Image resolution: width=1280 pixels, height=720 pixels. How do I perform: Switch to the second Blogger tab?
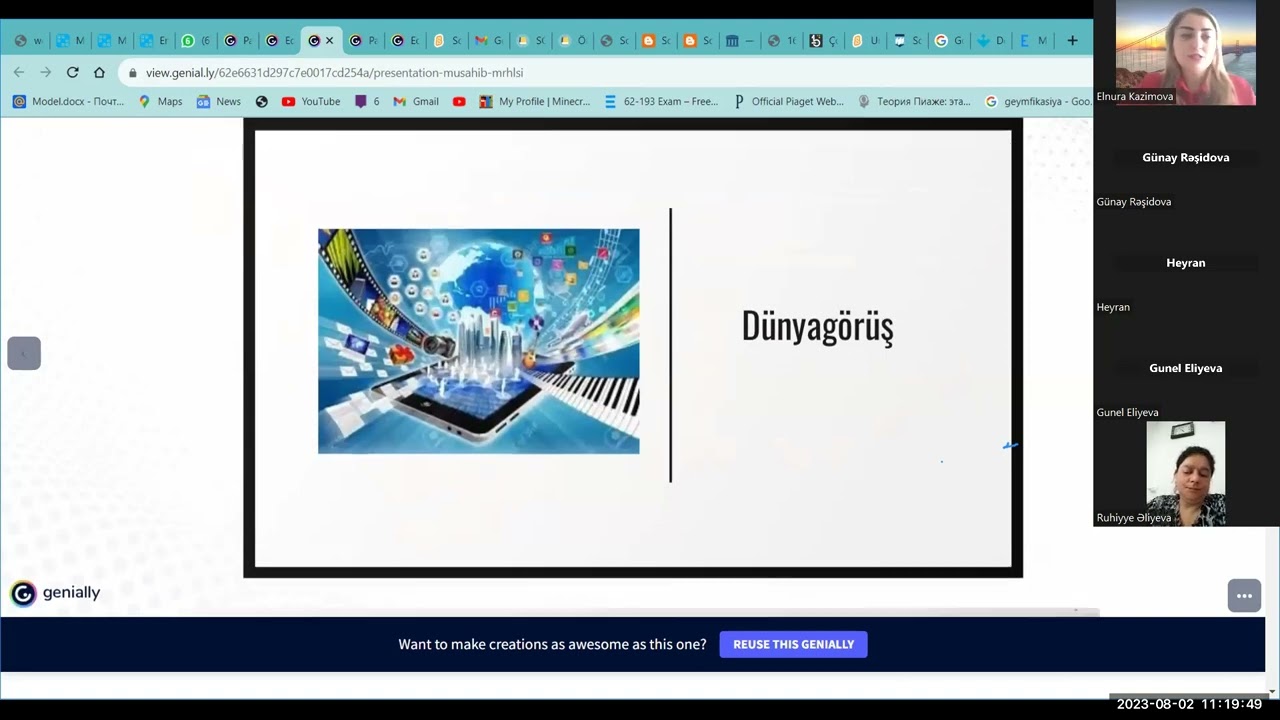[698, 41]
